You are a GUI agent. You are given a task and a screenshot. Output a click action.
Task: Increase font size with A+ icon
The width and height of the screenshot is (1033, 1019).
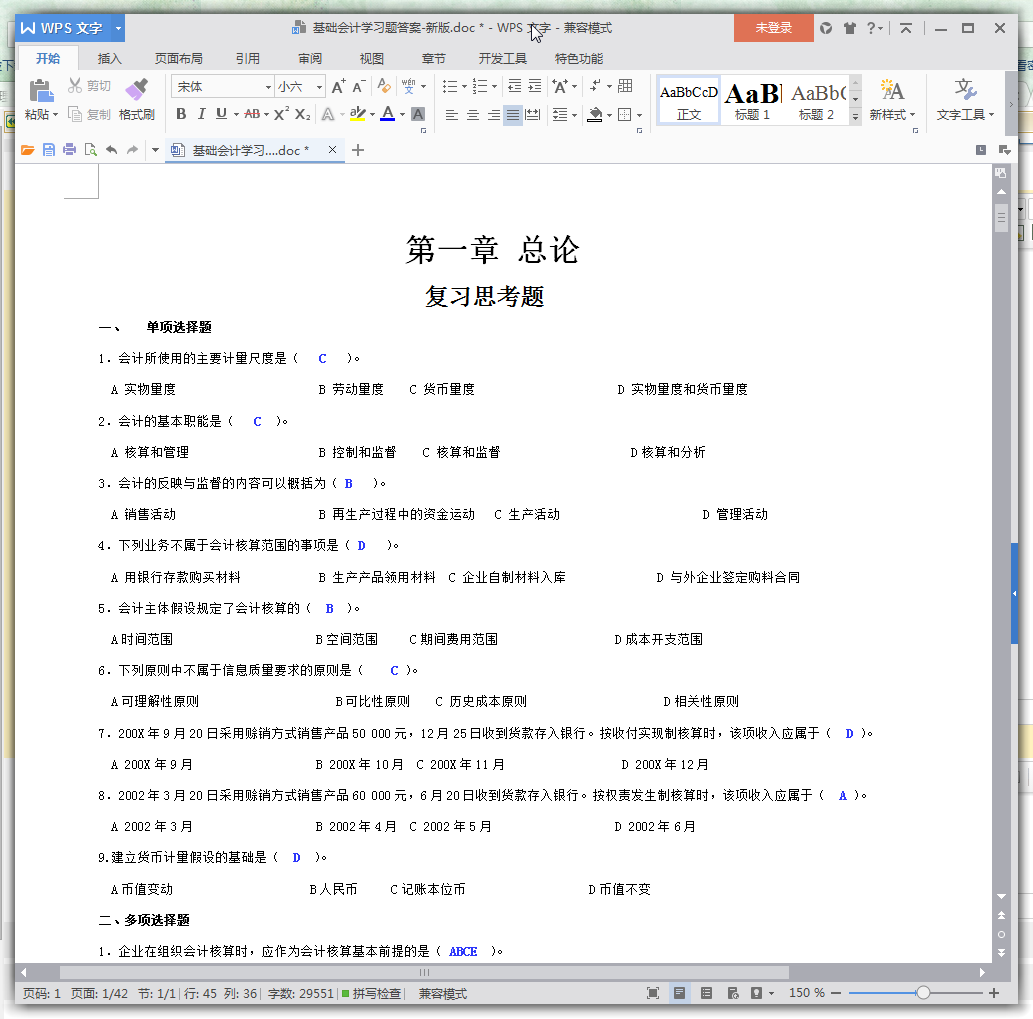pos(338,86)
